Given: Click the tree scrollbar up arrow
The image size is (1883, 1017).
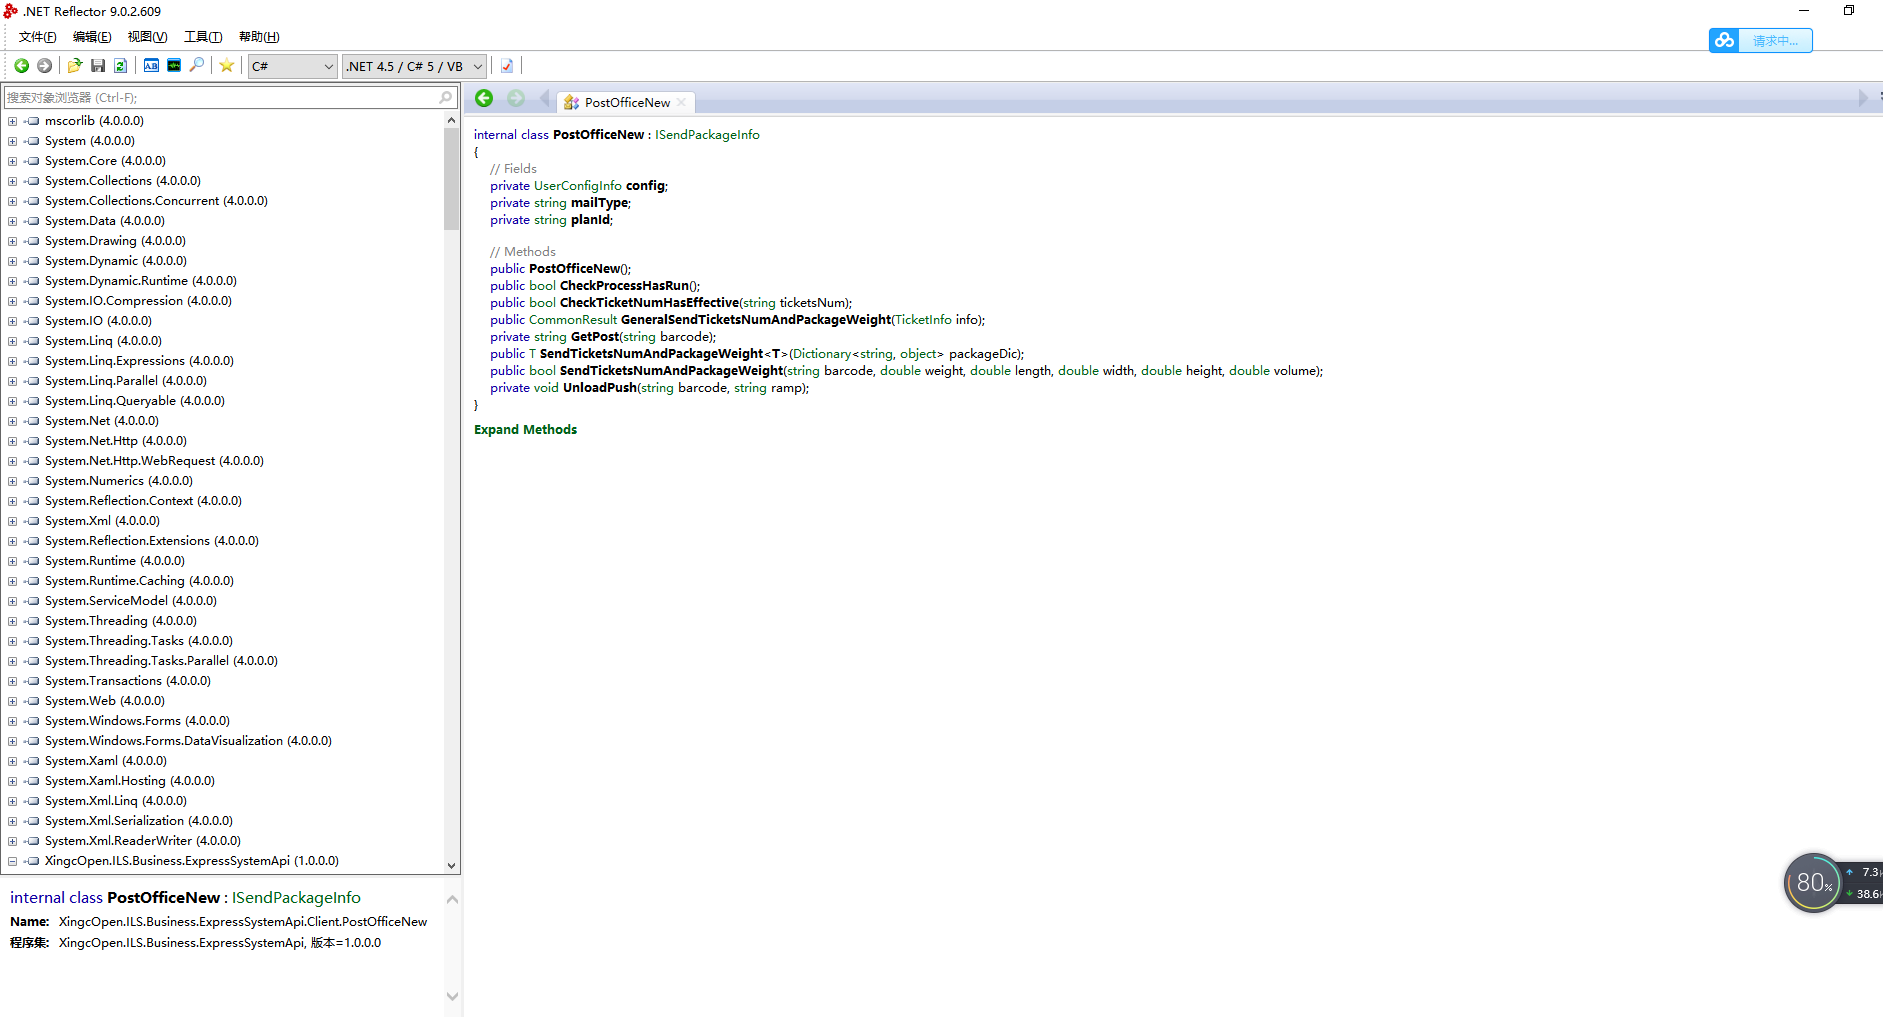Looking at the screenshot, I should click(x=451, y=120).
